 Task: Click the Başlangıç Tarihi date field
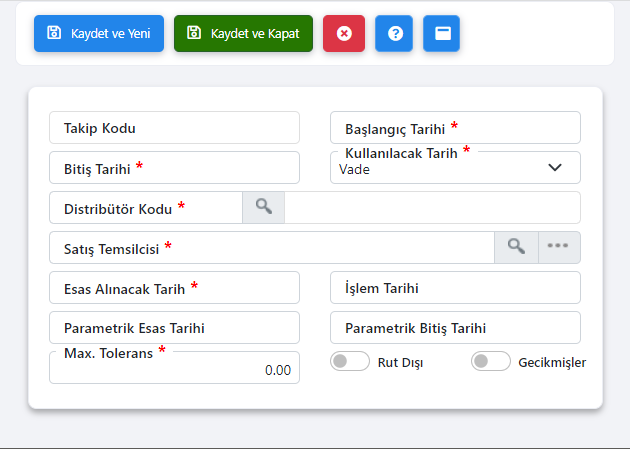455,128
